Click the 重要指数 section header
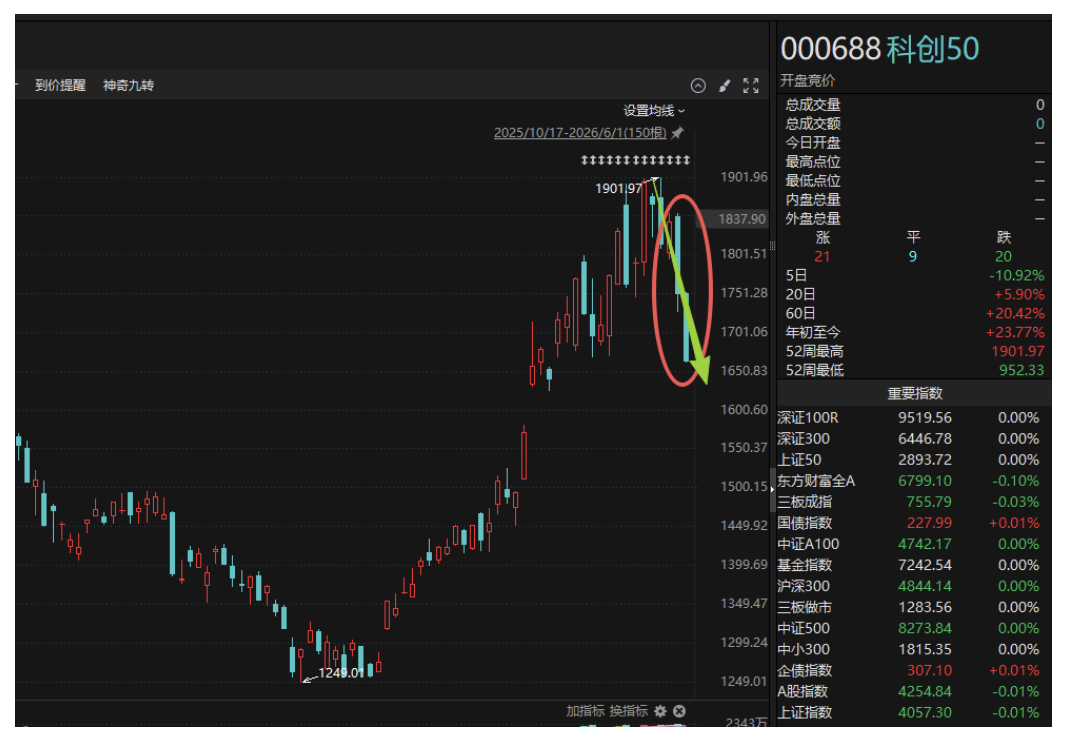 coord(914,393)
